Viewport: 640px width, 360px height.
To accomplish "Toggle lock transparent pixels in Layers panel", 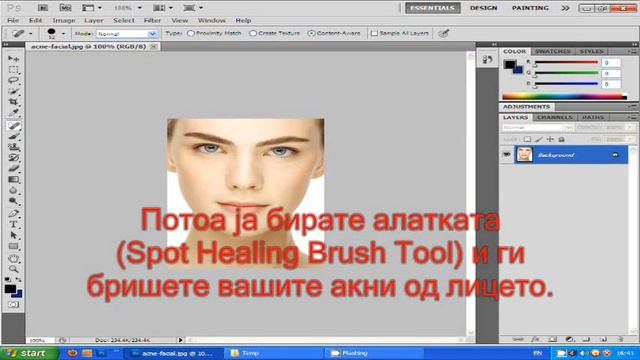I will pyautogui.click(x=527, y=139).
